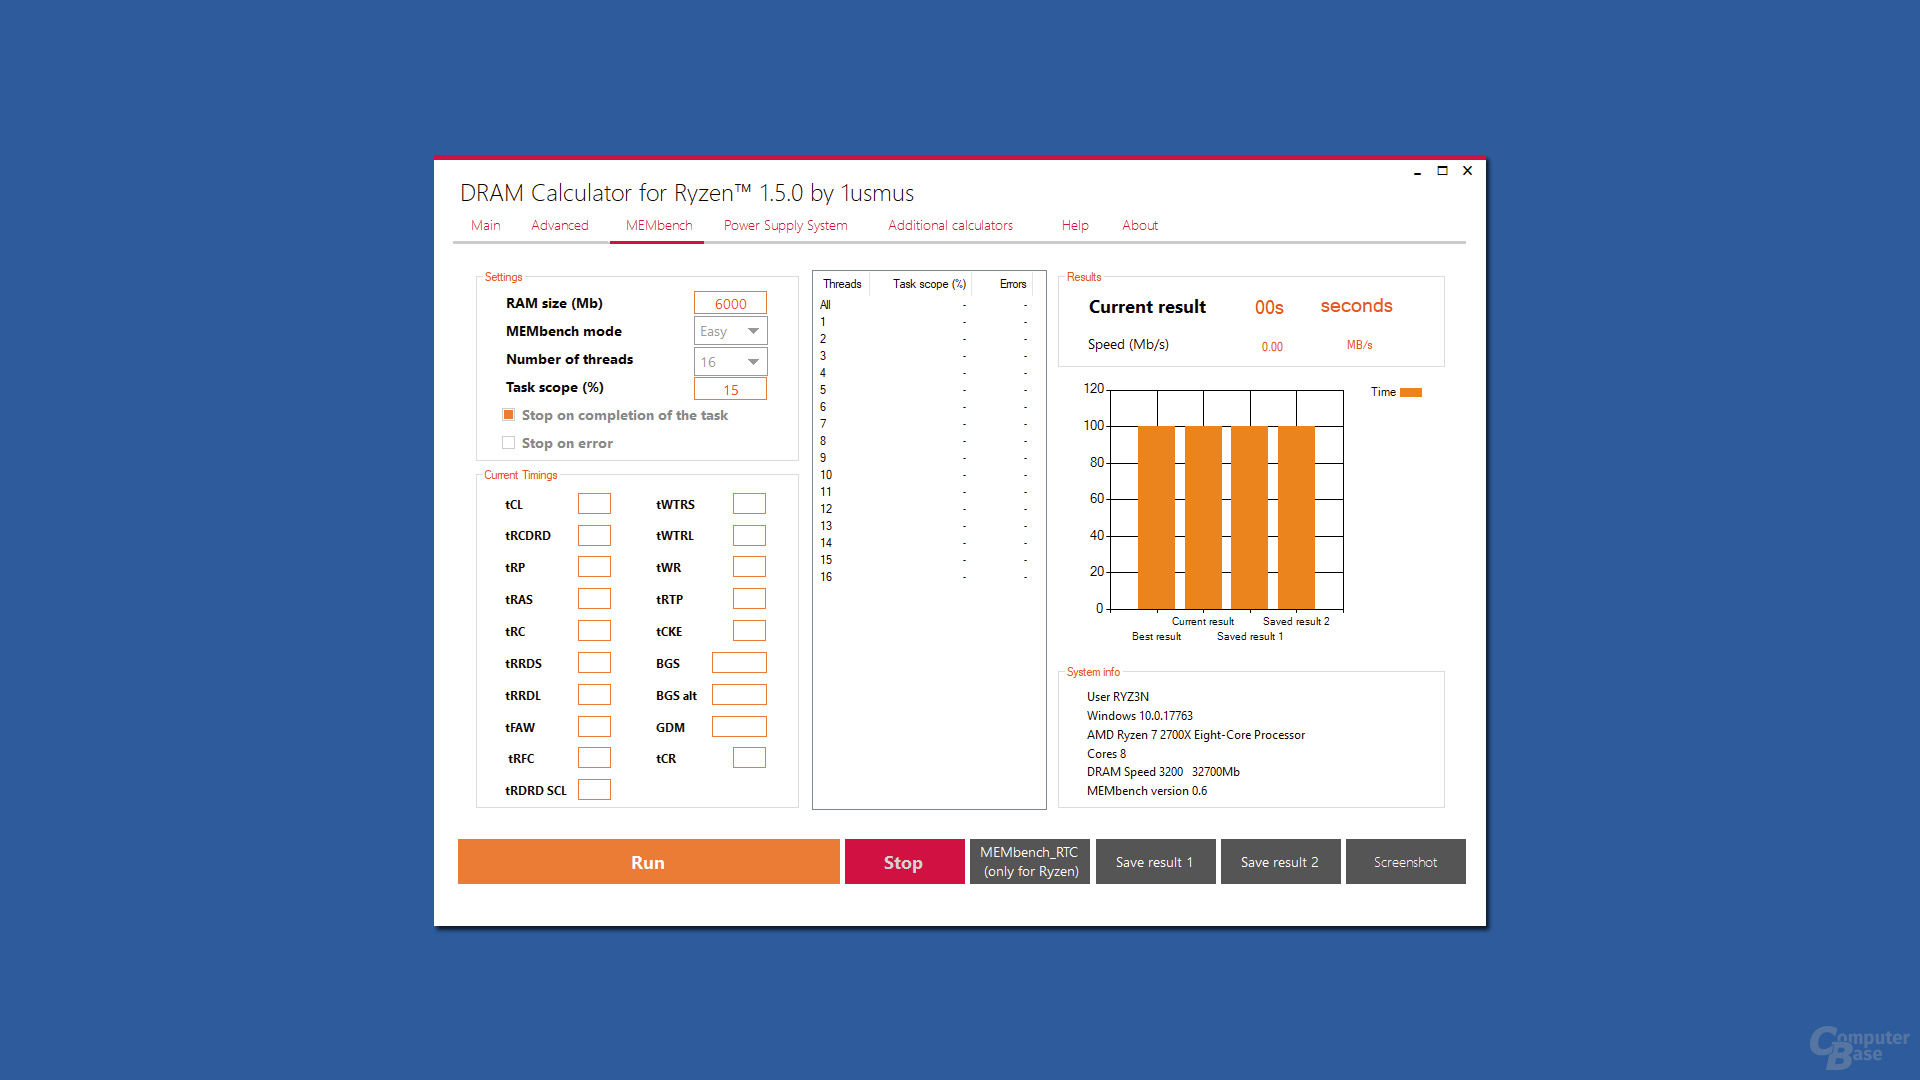This screenshot has width=1920, height=1080.
Task: Click the tFAW timing field
Action: click(594, 727)
